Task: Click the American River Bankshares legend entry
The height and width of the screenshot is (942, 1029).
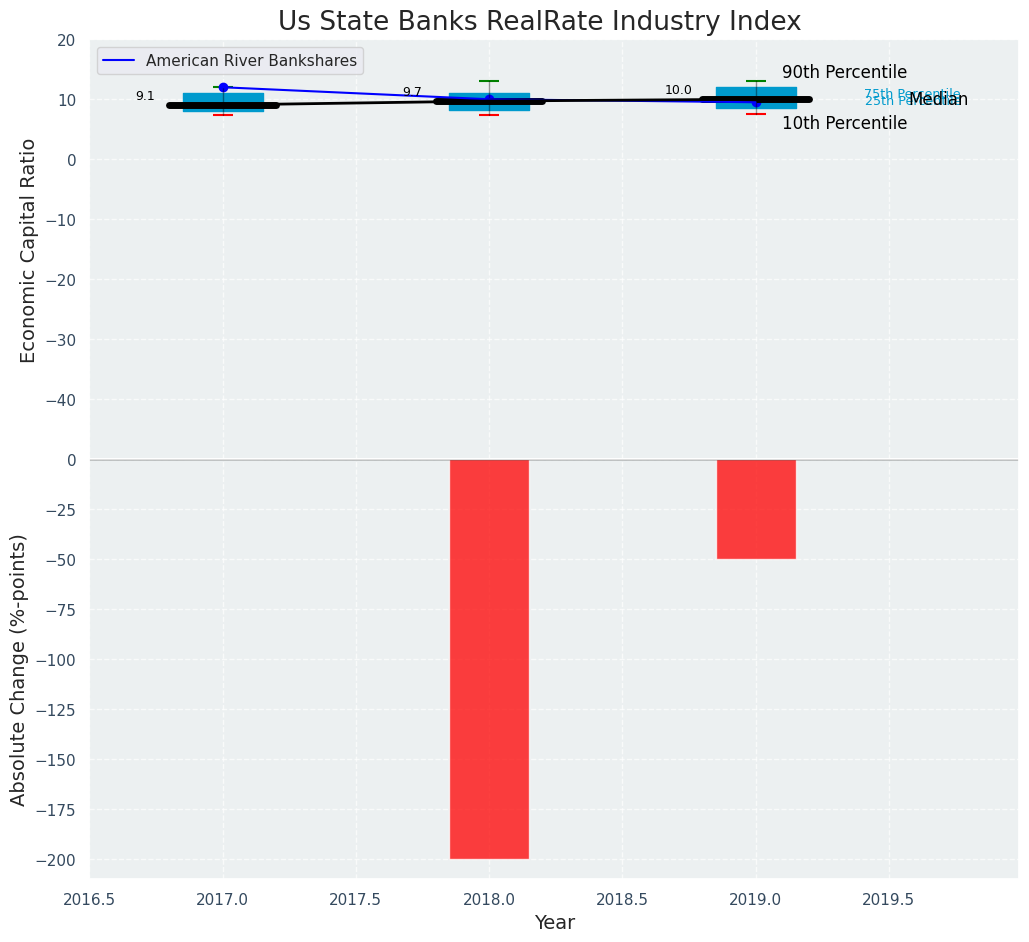Action: (x=251, y=61)
